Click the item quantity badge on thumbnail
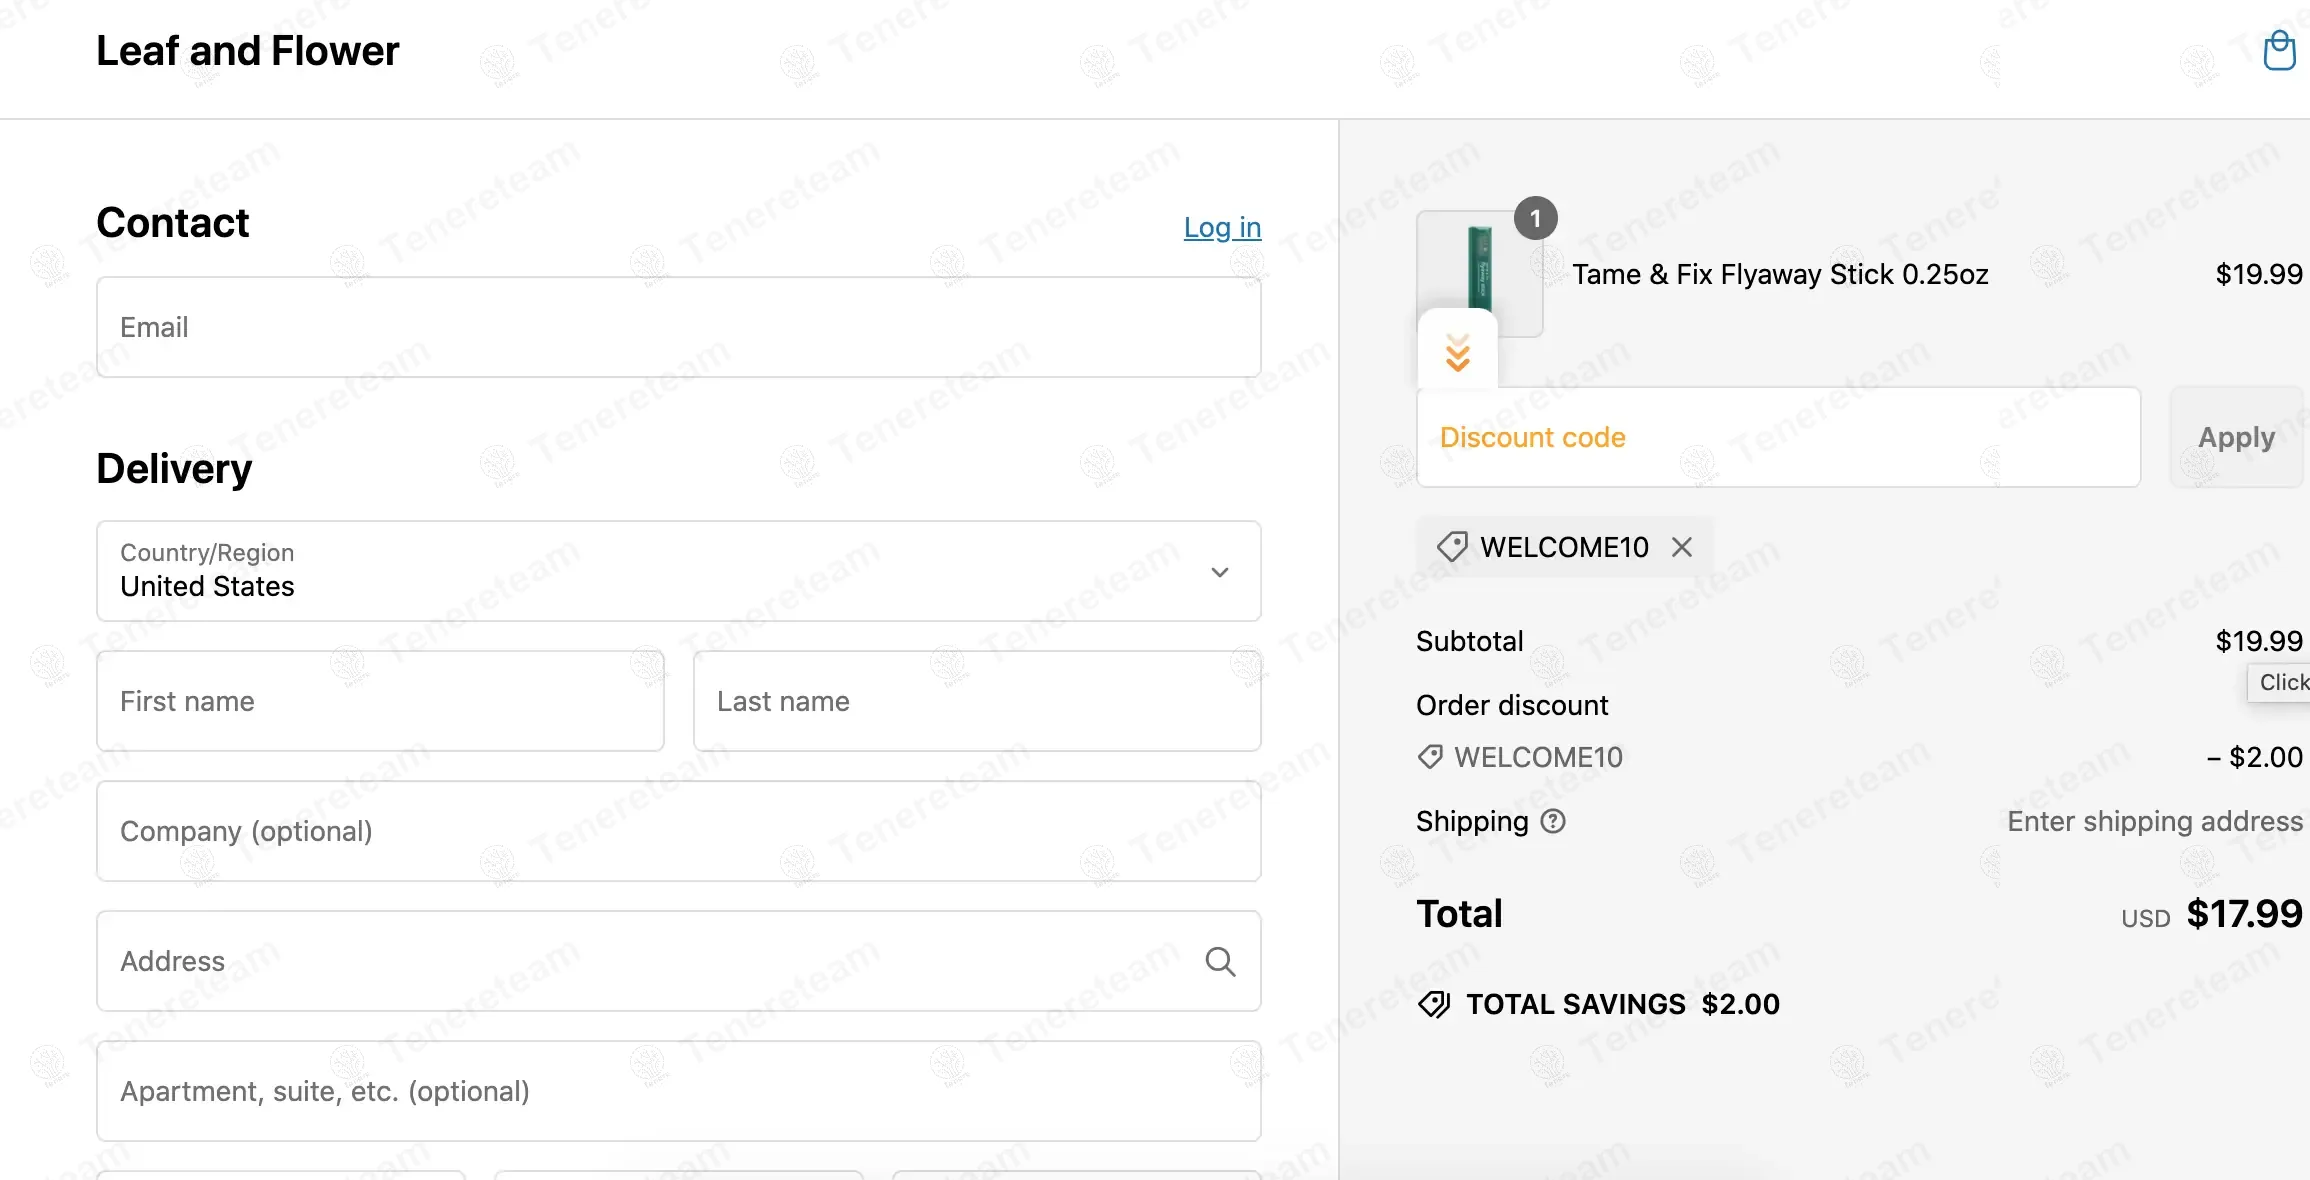The height and width of the screenshot is (1180, 2310). click(1535, 218)
